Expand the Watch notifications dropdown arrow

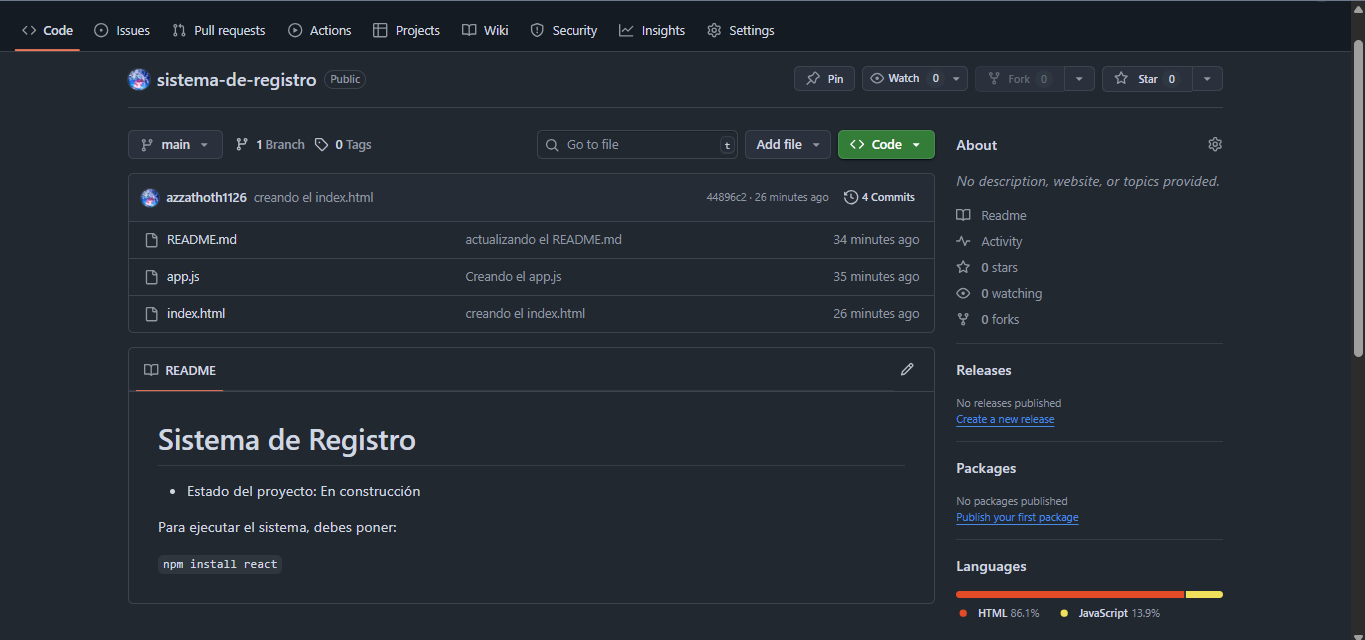point(957,79)
